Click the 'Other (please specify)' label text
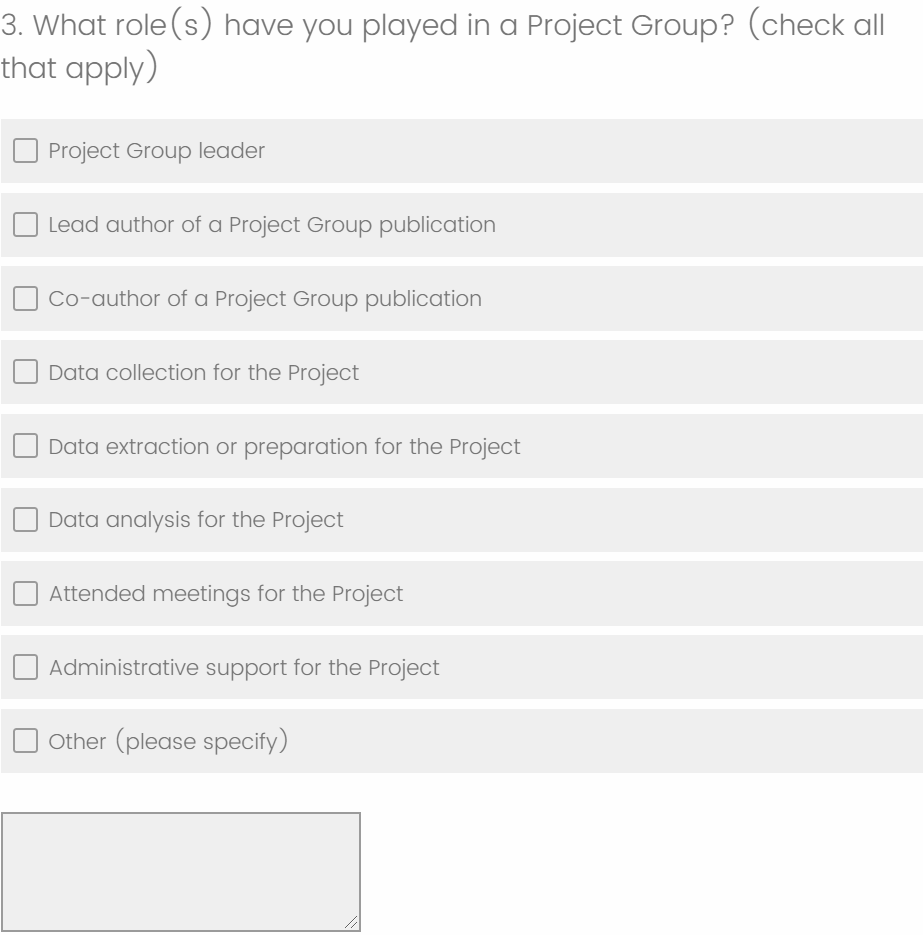Image resolution: width=923 pixels, height=935 pixels. pyautogui.click(x=161, y=742)
